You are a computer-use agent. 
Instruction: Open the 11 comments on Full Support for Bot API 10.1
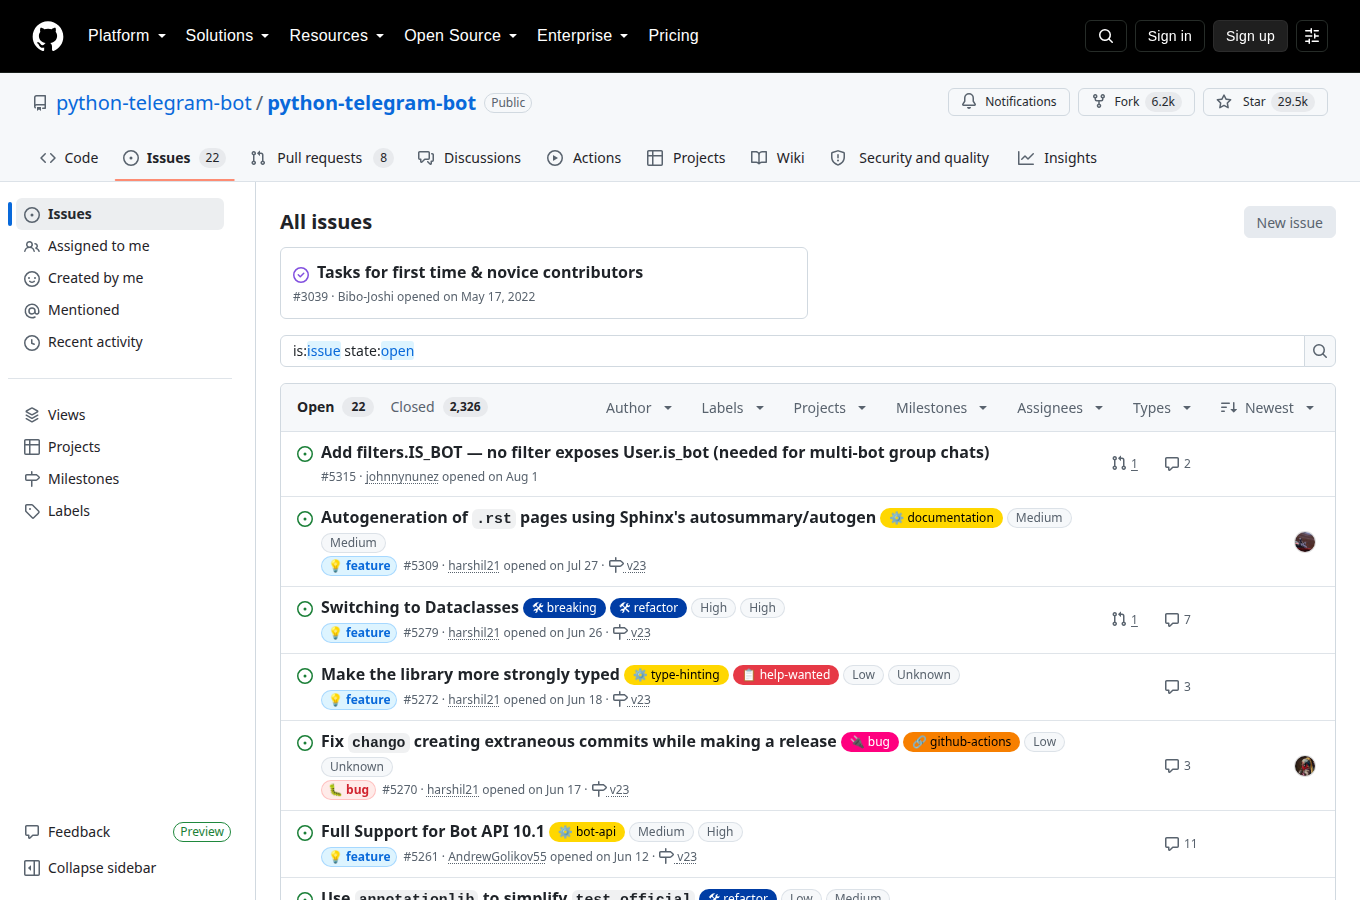click(x=1181, y=843)
